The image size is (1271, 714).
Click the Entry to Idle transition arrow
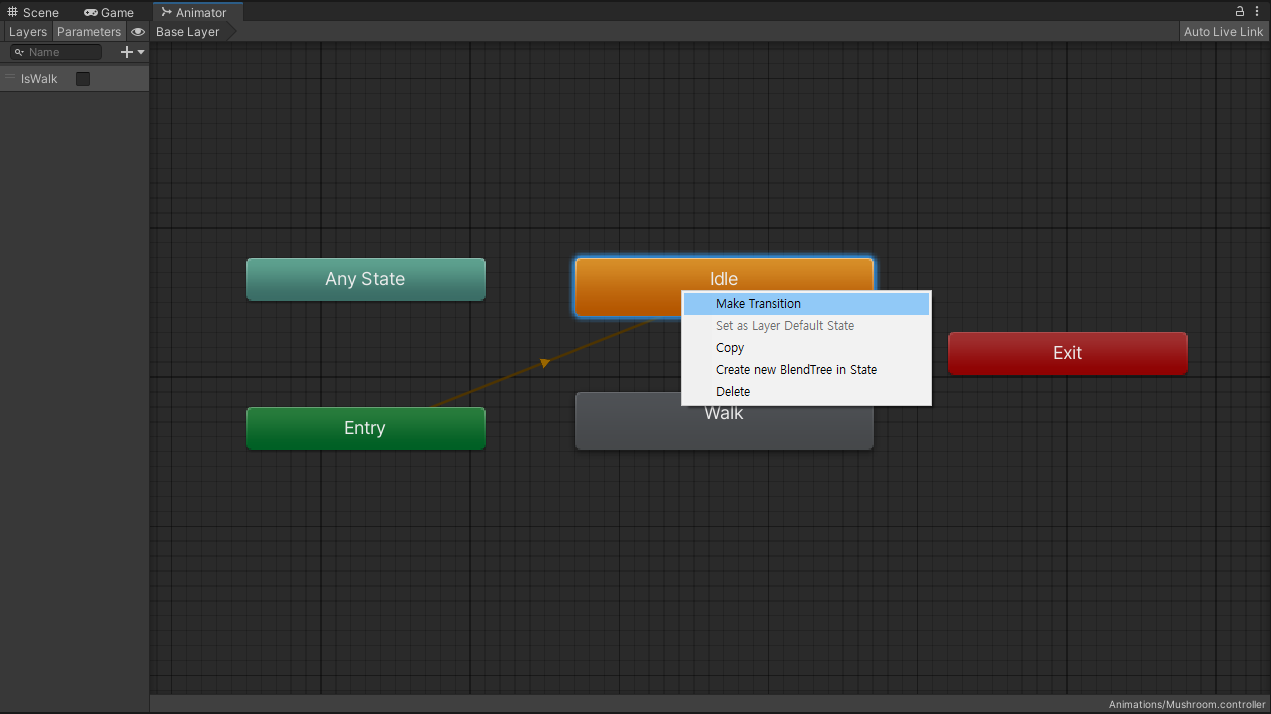[x=544, y=363]
